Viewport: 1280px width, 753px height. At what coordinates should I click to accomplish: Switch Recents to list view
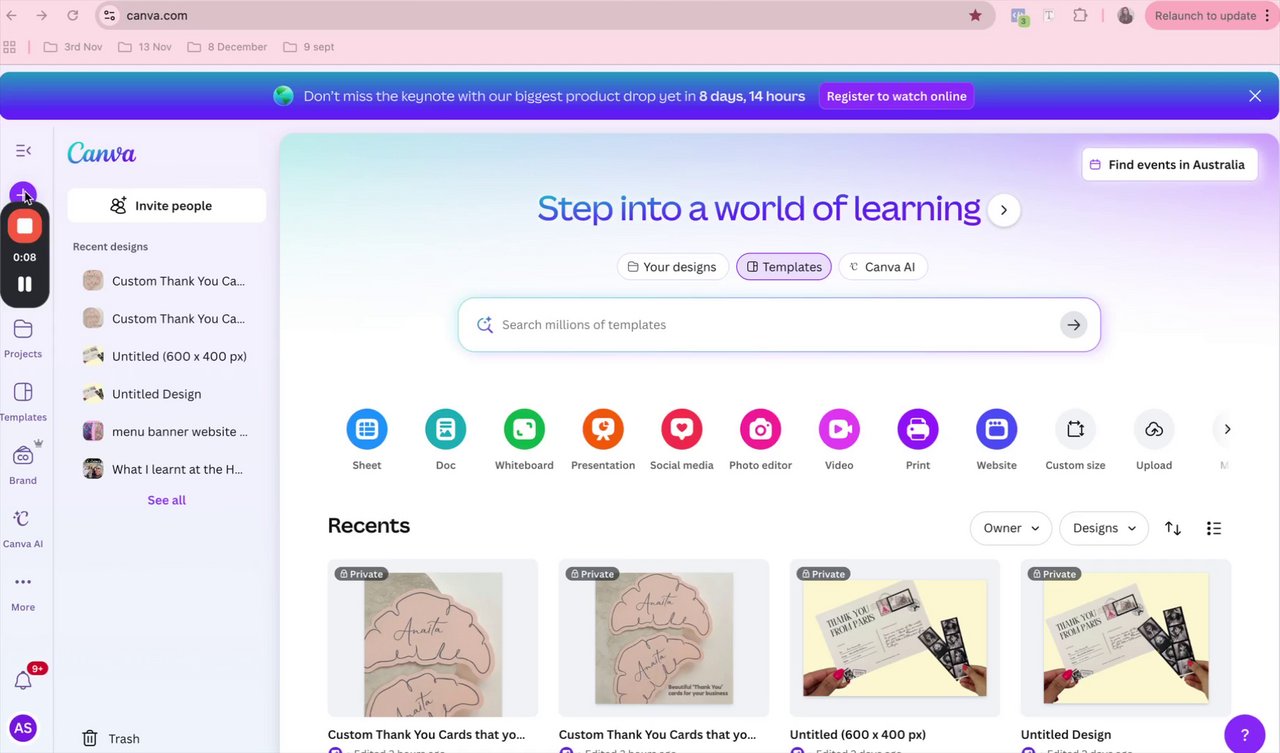(x=1214, y=528)
